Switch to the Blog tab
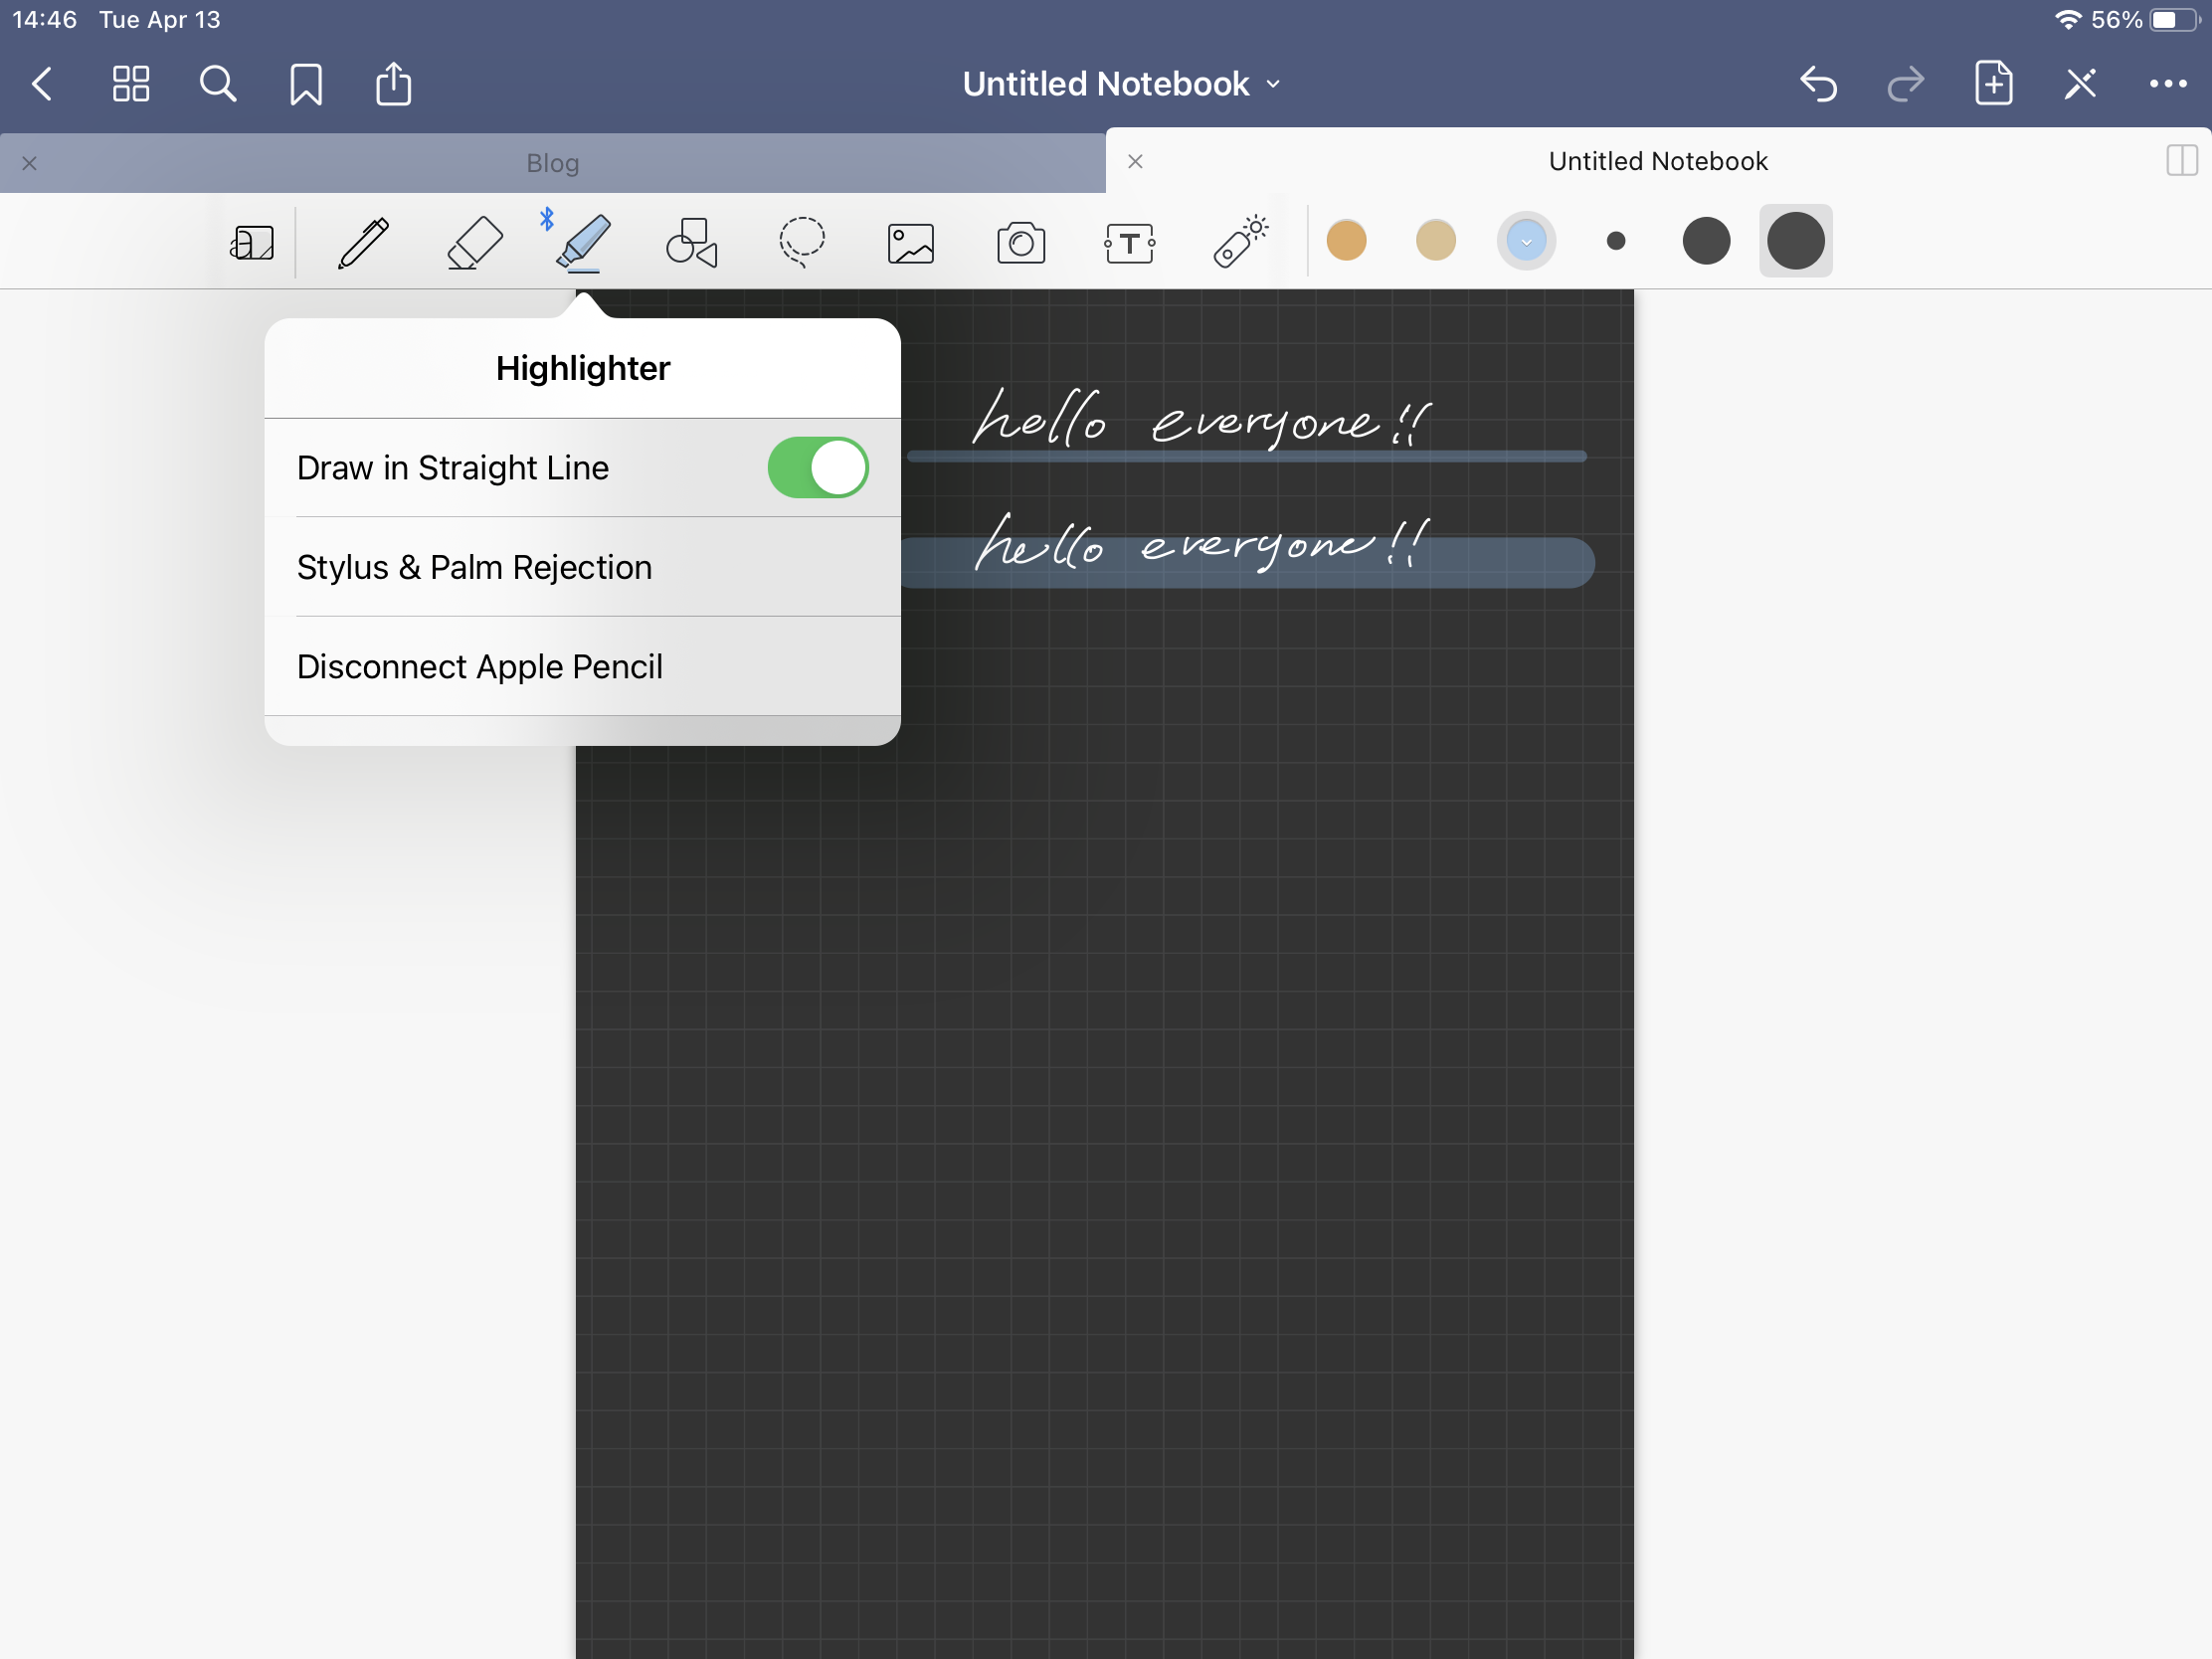The width and height of the screenshot is (2212, 1659). pyautogui.click(x=552, y=163)
